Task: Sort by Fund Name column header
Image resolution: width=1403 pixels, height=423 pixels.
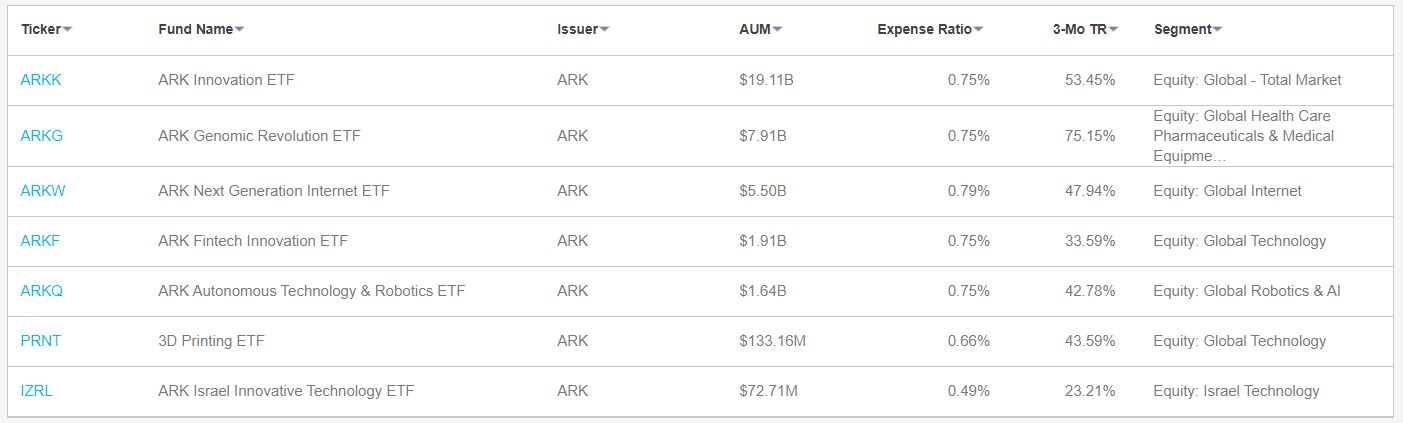Action: pyautogui.click(x=201, y=29)
